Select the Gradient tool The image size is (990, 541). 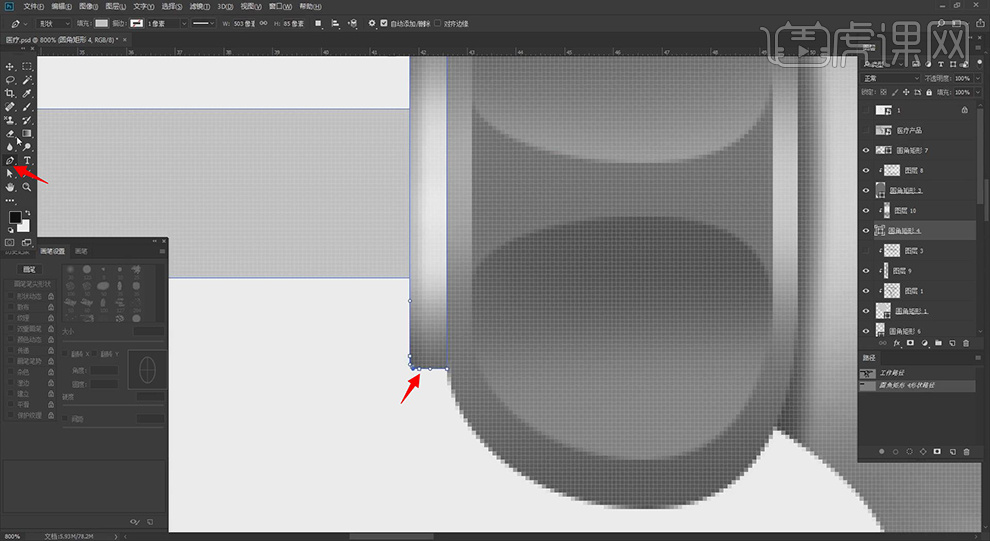27,133
